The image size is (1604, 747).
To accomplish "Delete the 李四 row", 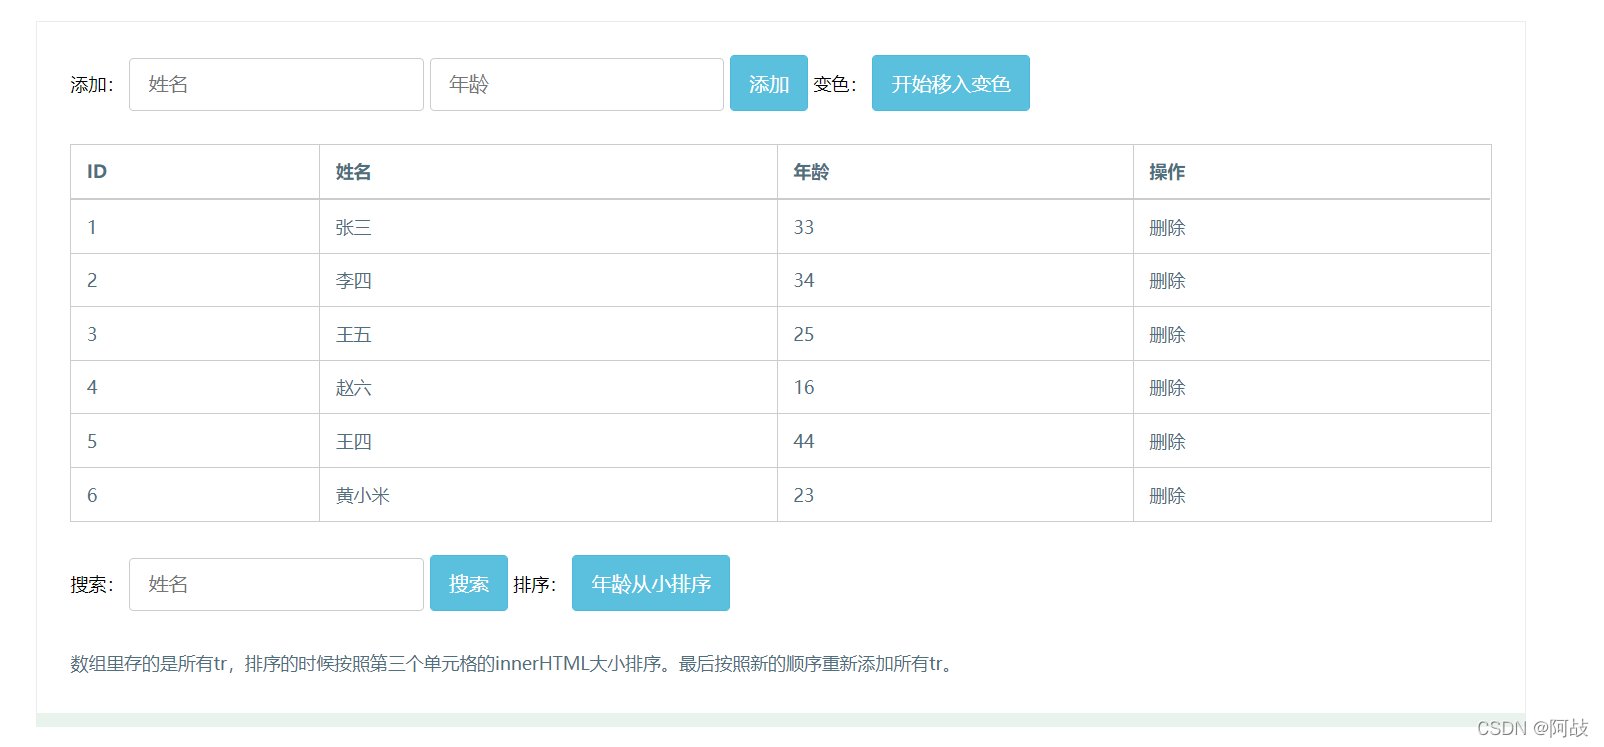I will [1167, 281].
